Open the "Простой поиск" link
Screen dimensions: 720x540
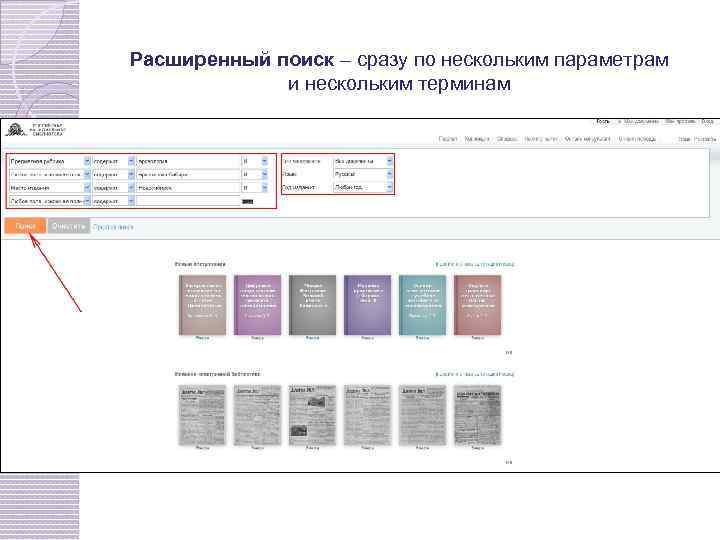(113, 227)
